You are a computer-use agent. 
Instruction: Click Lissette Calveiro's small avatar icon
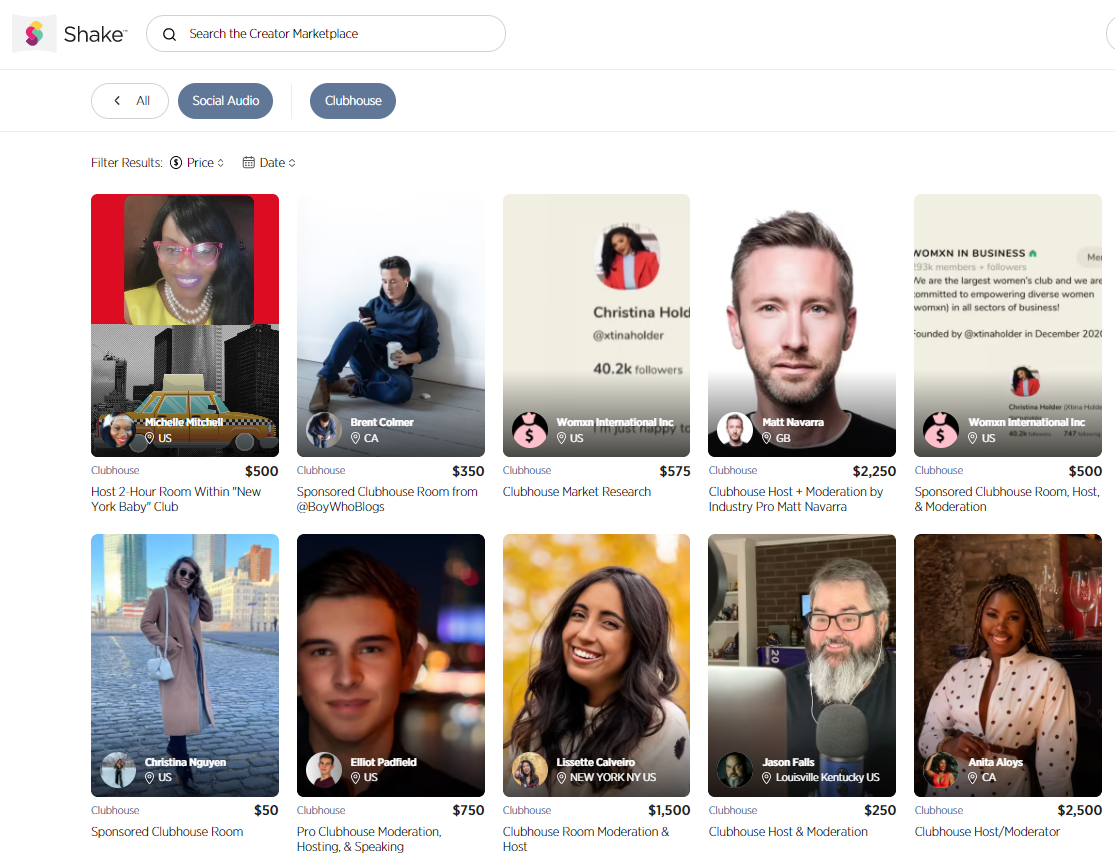pos(530,770)
